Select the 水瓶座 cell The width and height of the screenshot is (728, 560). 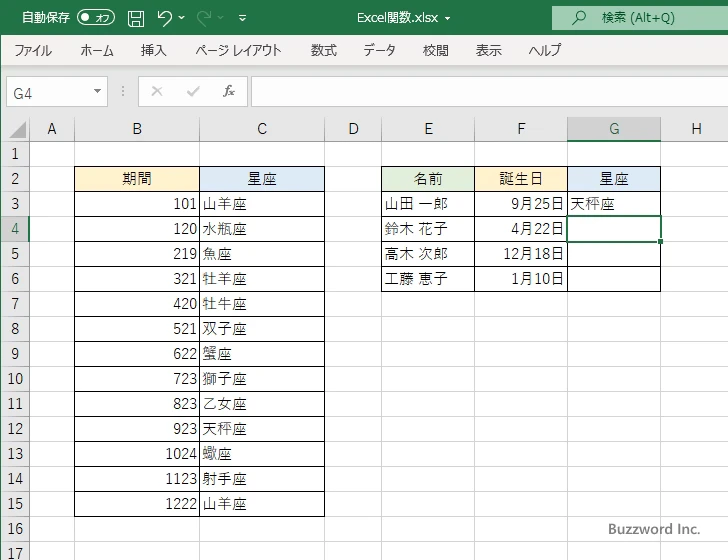pos(262,229)
